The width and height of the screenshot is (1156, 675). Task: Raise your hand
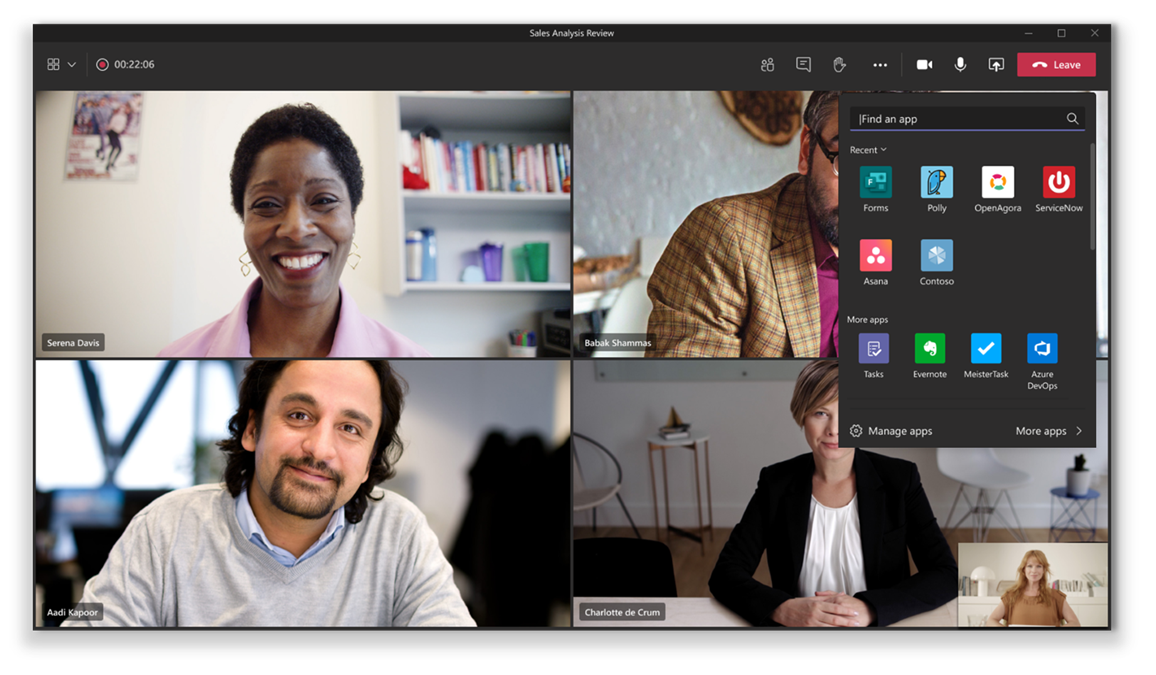click(x=839, y=64)
